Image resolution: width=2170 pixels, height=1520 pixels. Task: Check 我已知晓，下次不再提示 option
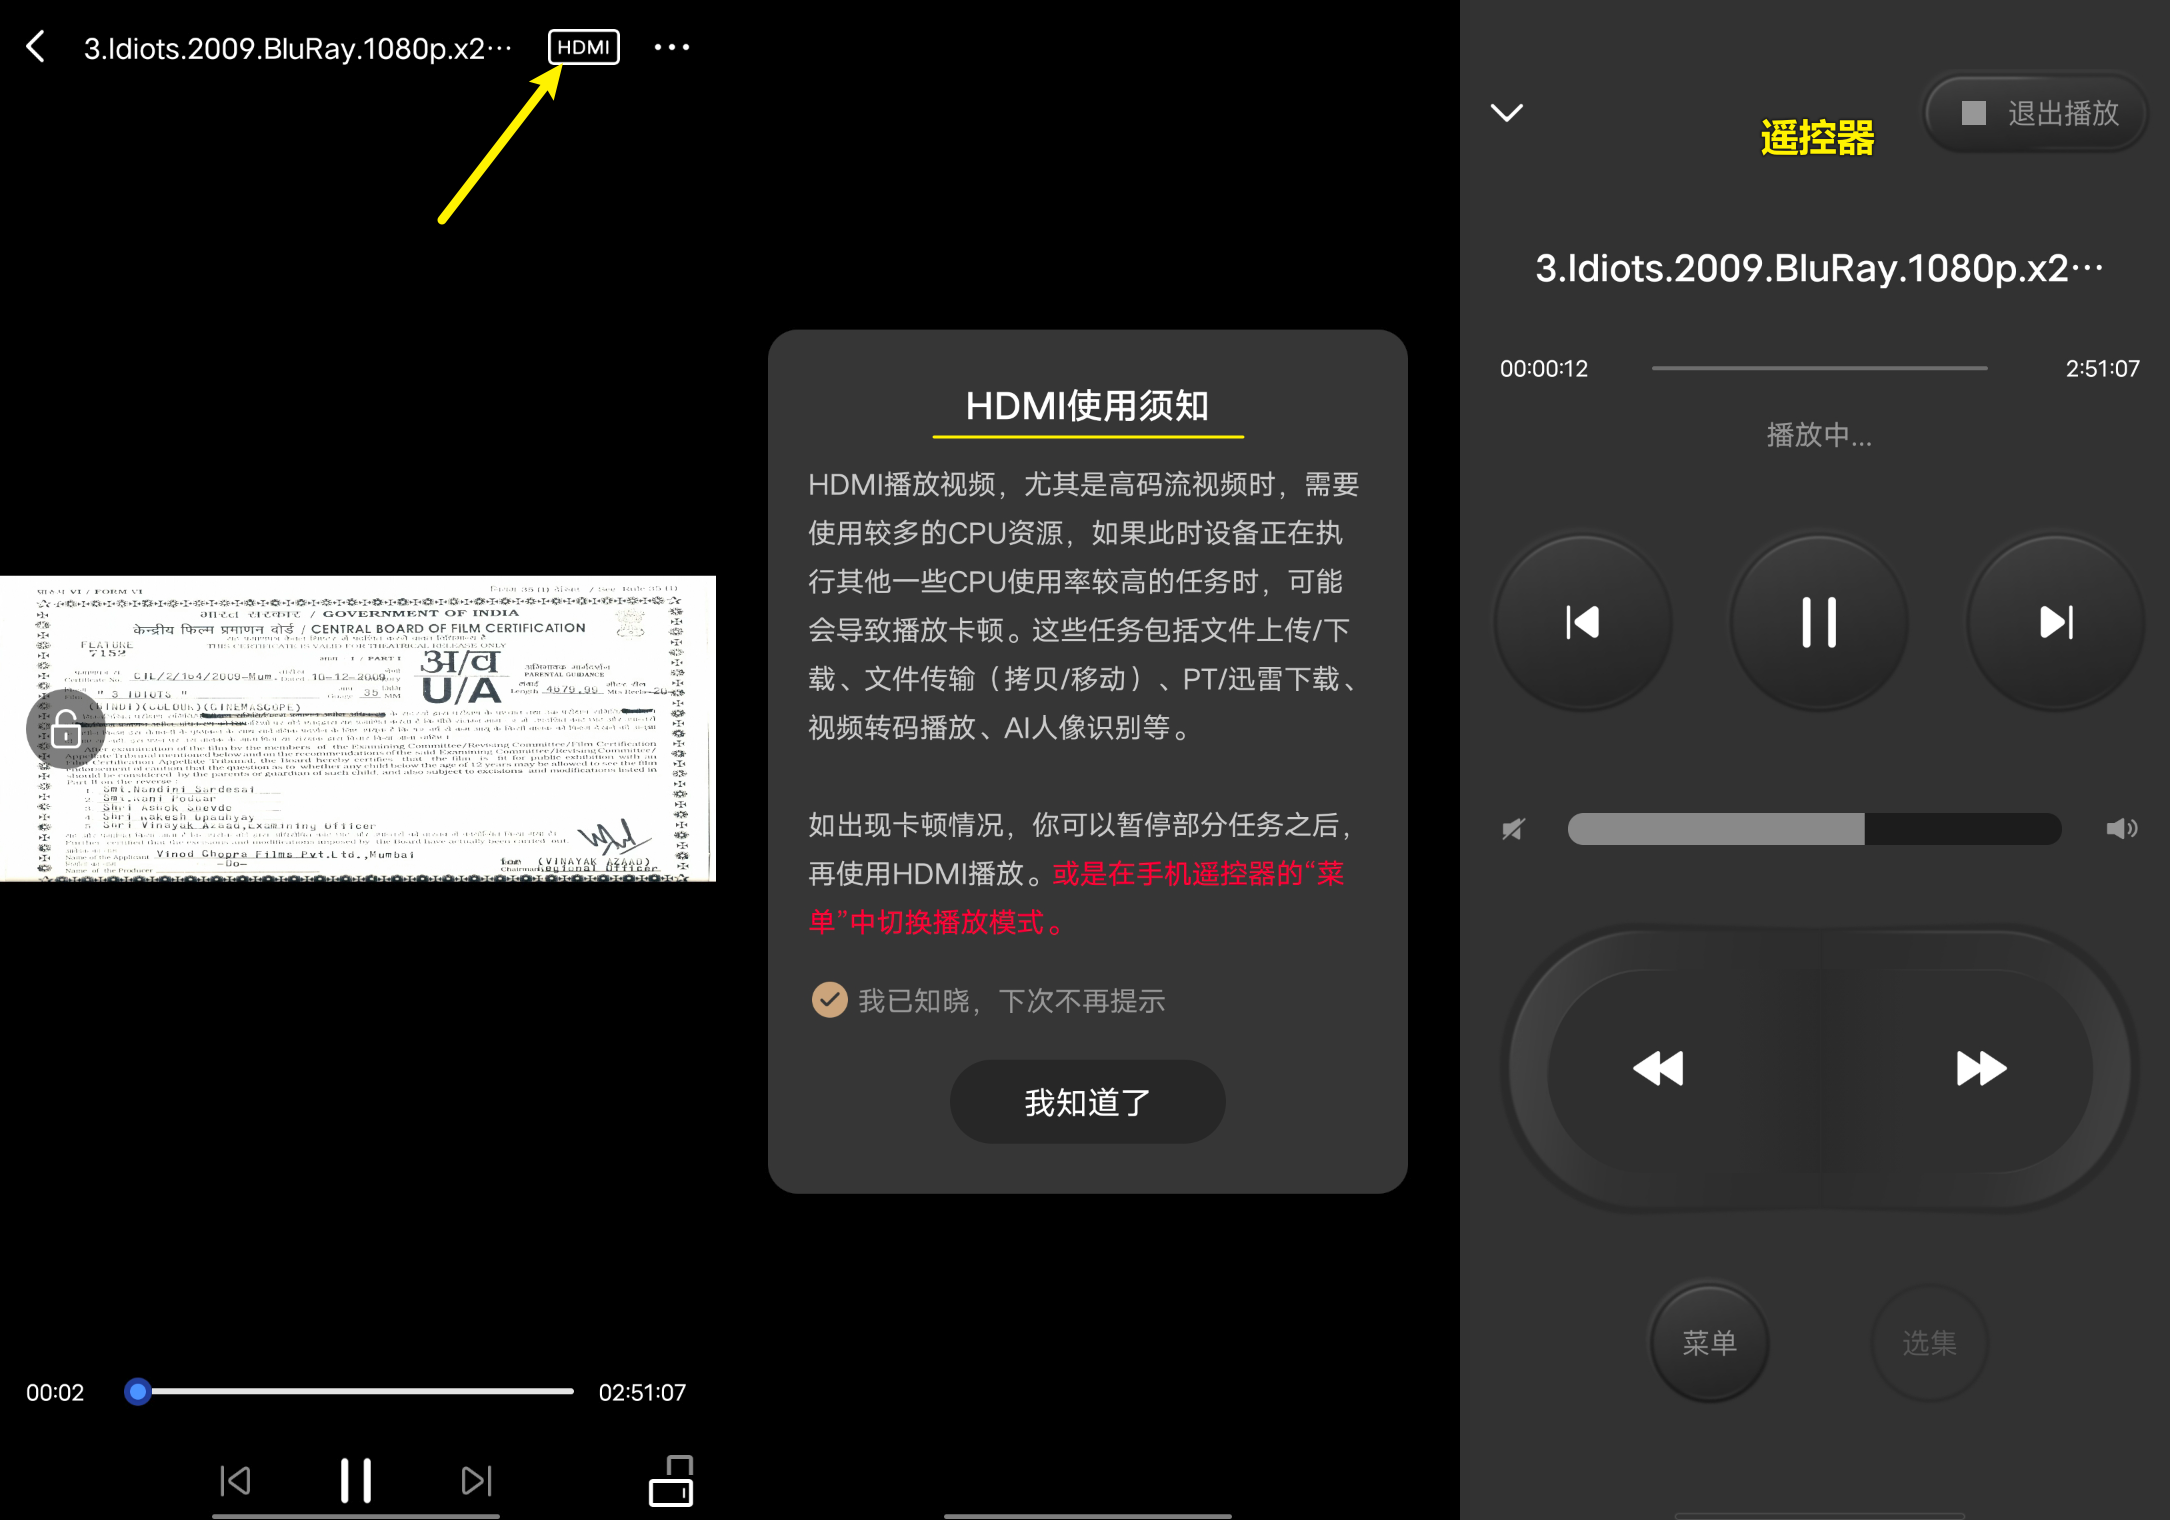(829, 999)
